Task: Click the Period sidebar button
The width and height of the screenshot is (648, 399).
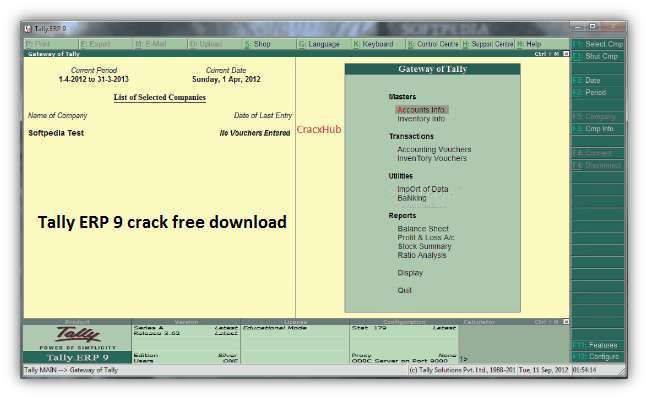Action: pos(598,92)
